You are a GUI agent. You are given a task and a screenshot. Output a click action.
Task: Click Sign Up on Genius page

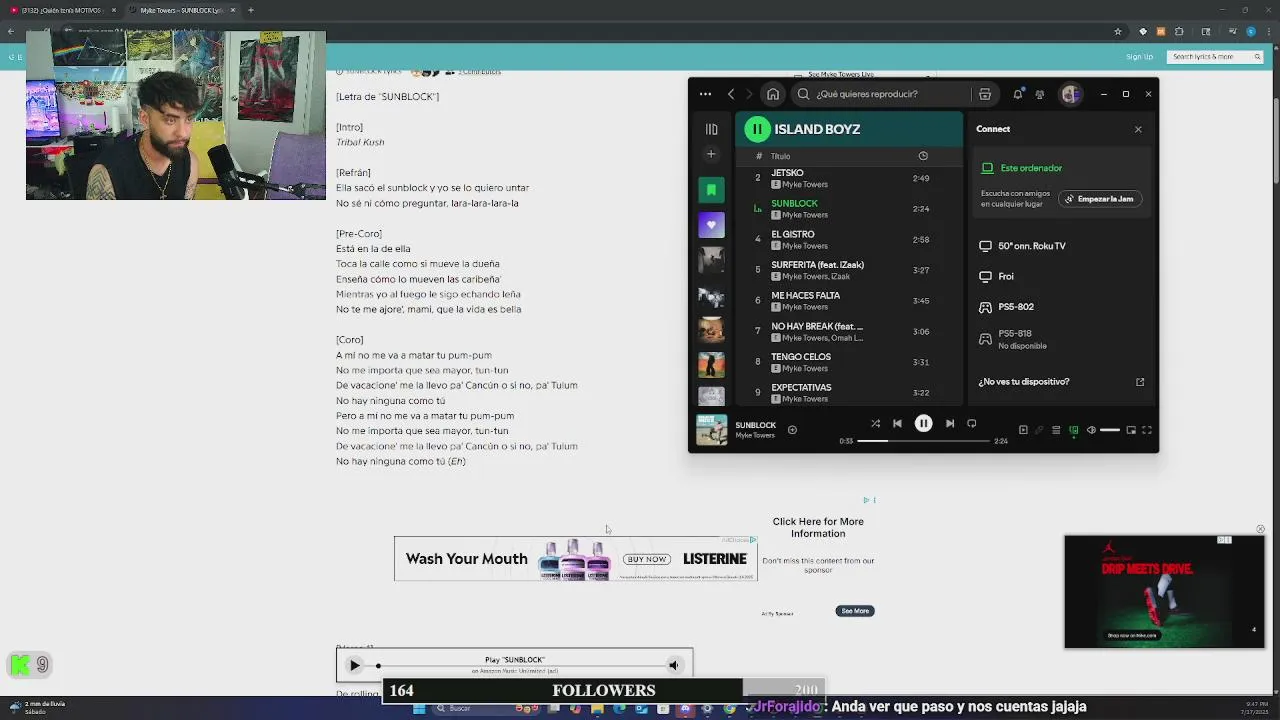point(1139,57)
